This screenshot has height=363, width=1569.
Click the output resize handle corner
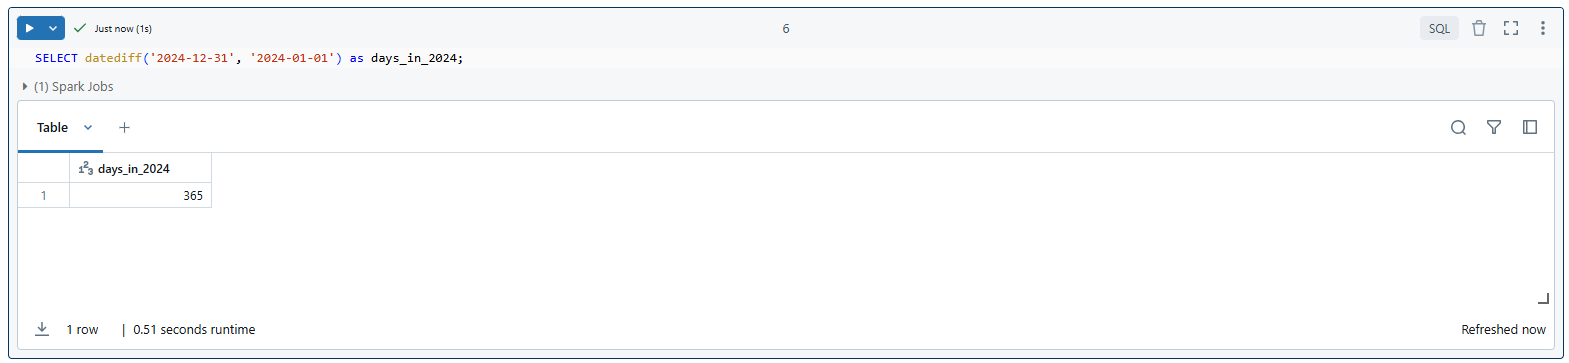click(1543, 298)
